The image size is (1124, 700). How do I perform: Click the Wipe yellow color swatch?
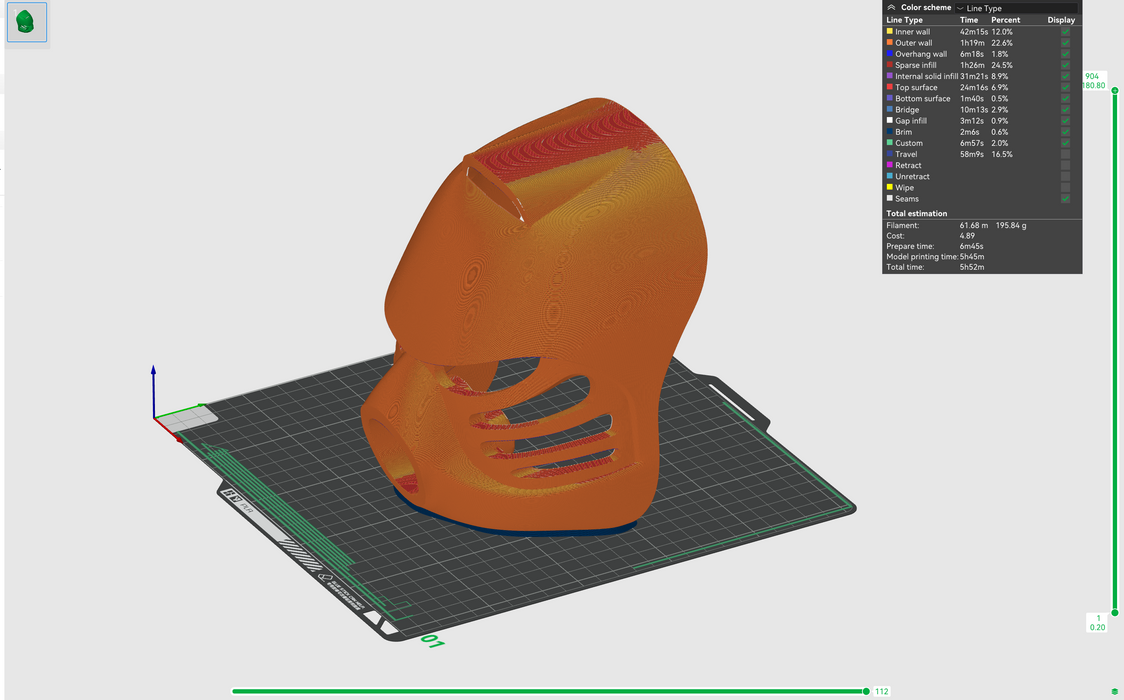coord(890,188)
